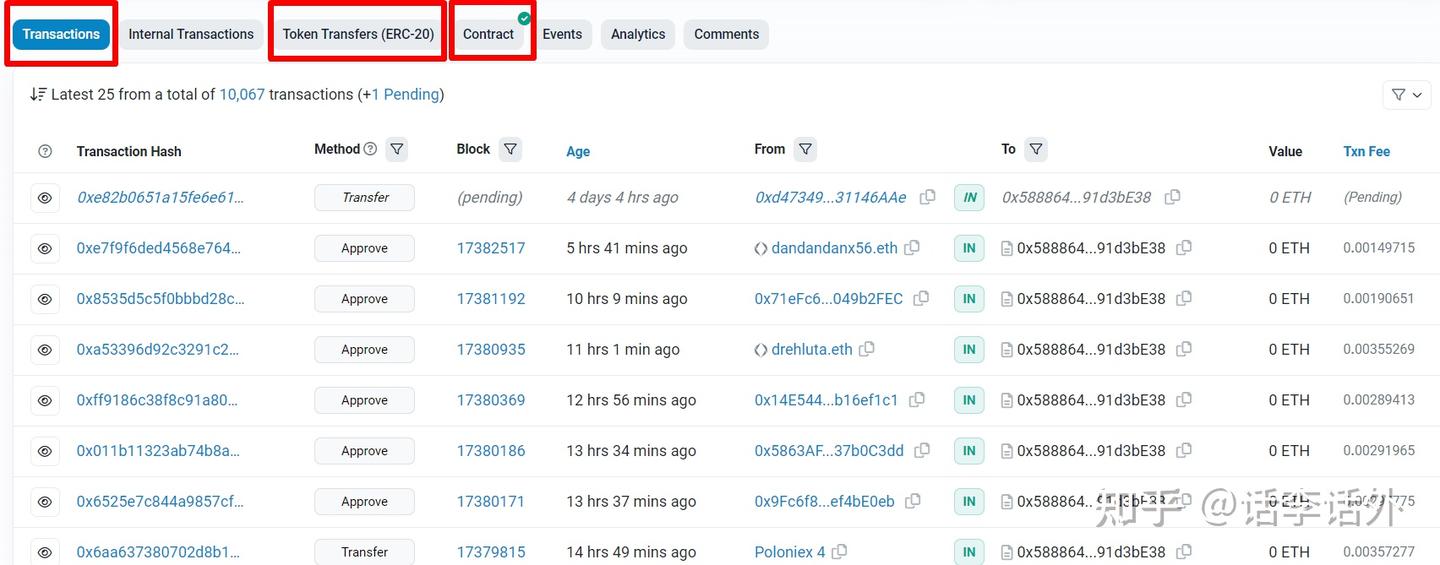Toggle Age column header format
This screenshot has width=1440, height=565.
click(578, 151)
